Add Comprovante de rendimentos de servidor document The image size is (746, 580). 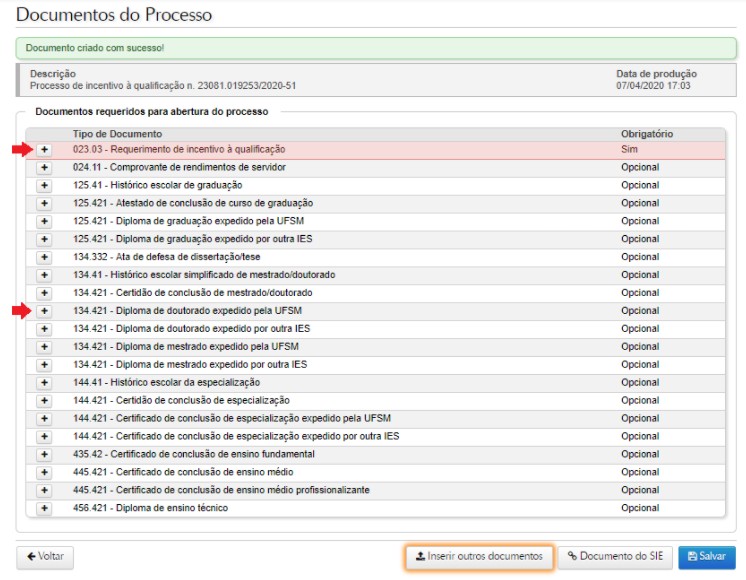(x=44, y=167)
